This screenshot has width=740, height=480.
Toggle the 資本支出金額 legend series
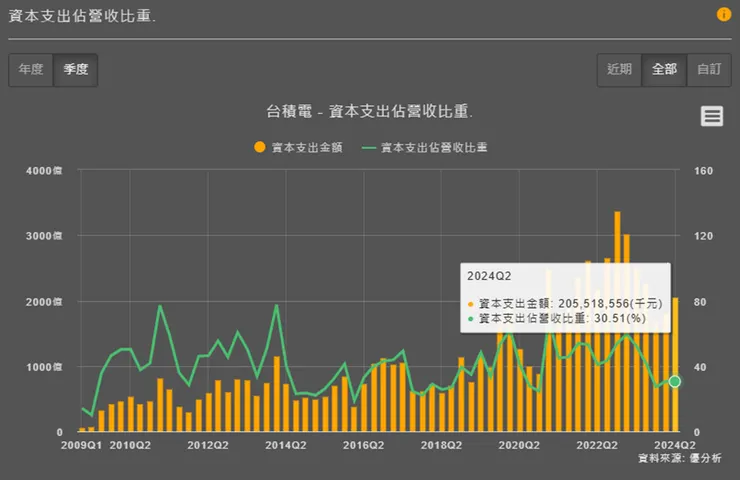coord(298,147)
